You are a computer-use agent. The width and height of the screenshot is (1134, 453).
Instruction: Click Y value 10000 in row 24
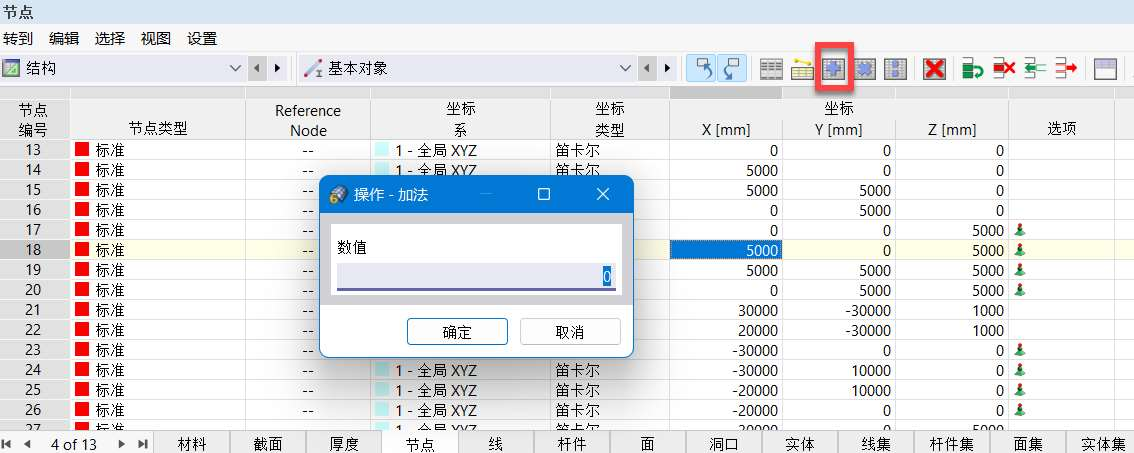point(871,371)
